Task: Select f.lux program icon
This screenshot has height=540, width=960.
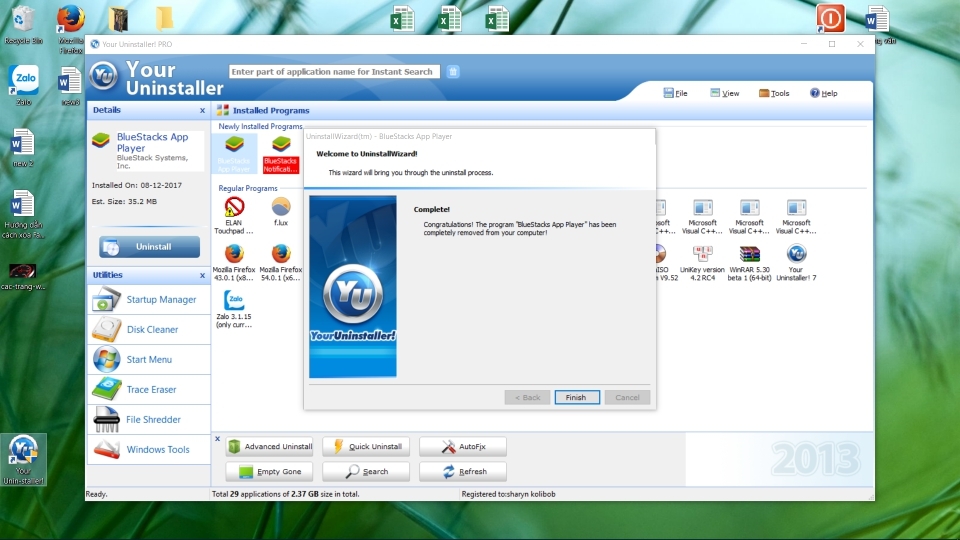Action: coord(281,212)
